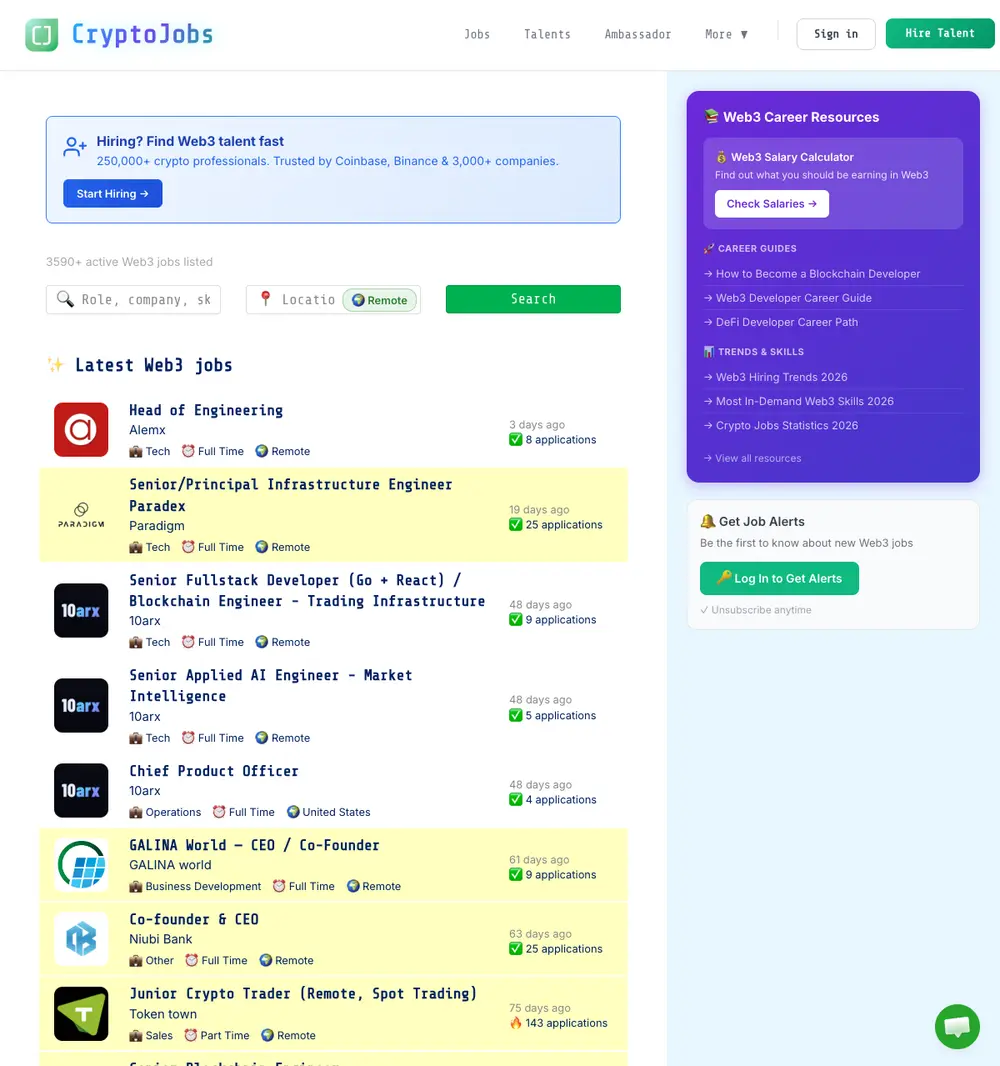Image resolution: width=1000 pixels, height=1066 pixels.
Task: Open the Talents nav item
Action: pyautogui.click(x=547, y=34)
